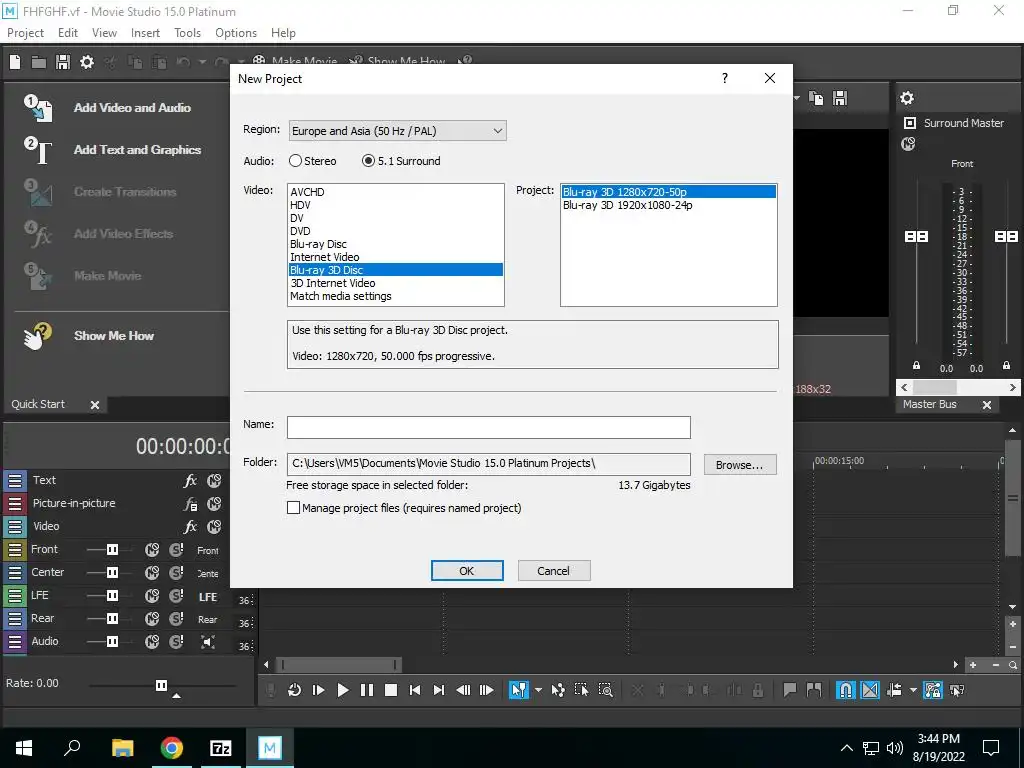
Task: Click the Front track volume slider handle
Action: [112, 550]
